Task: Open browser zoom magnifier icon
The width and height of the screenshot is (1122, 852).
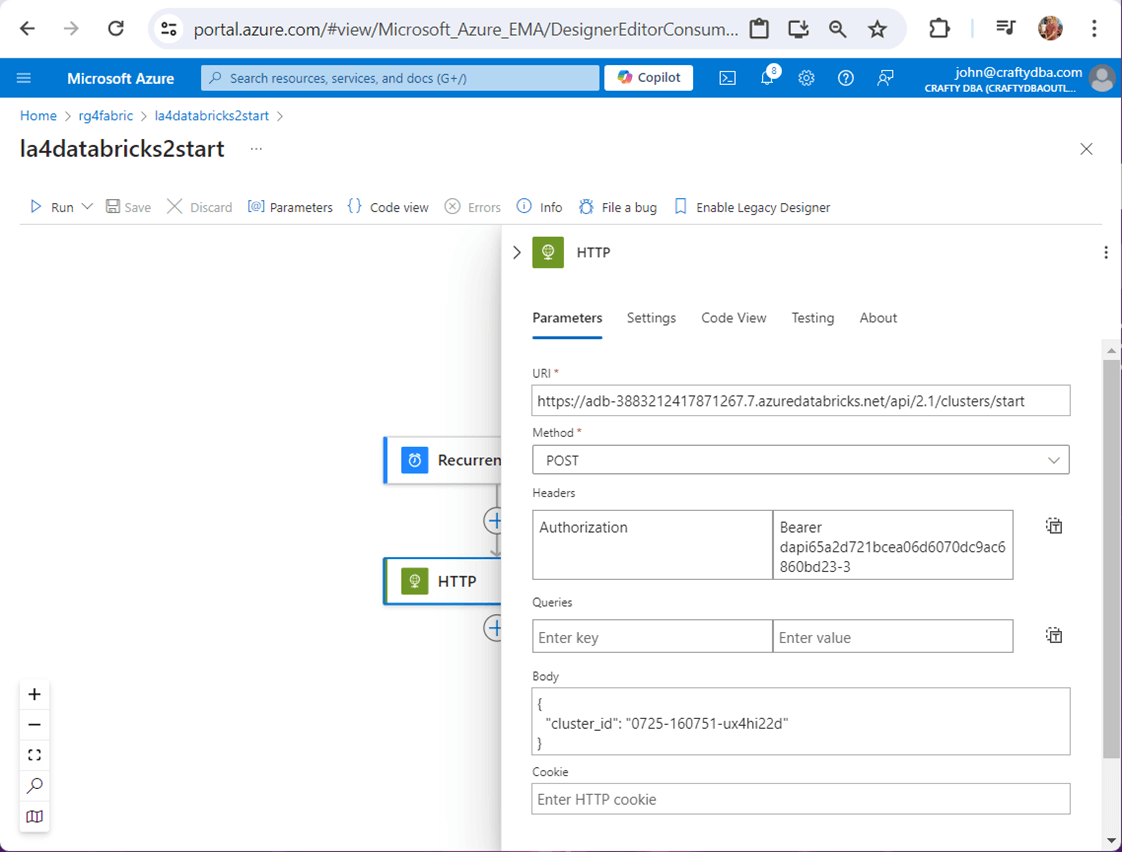Action: pos(837,29)
